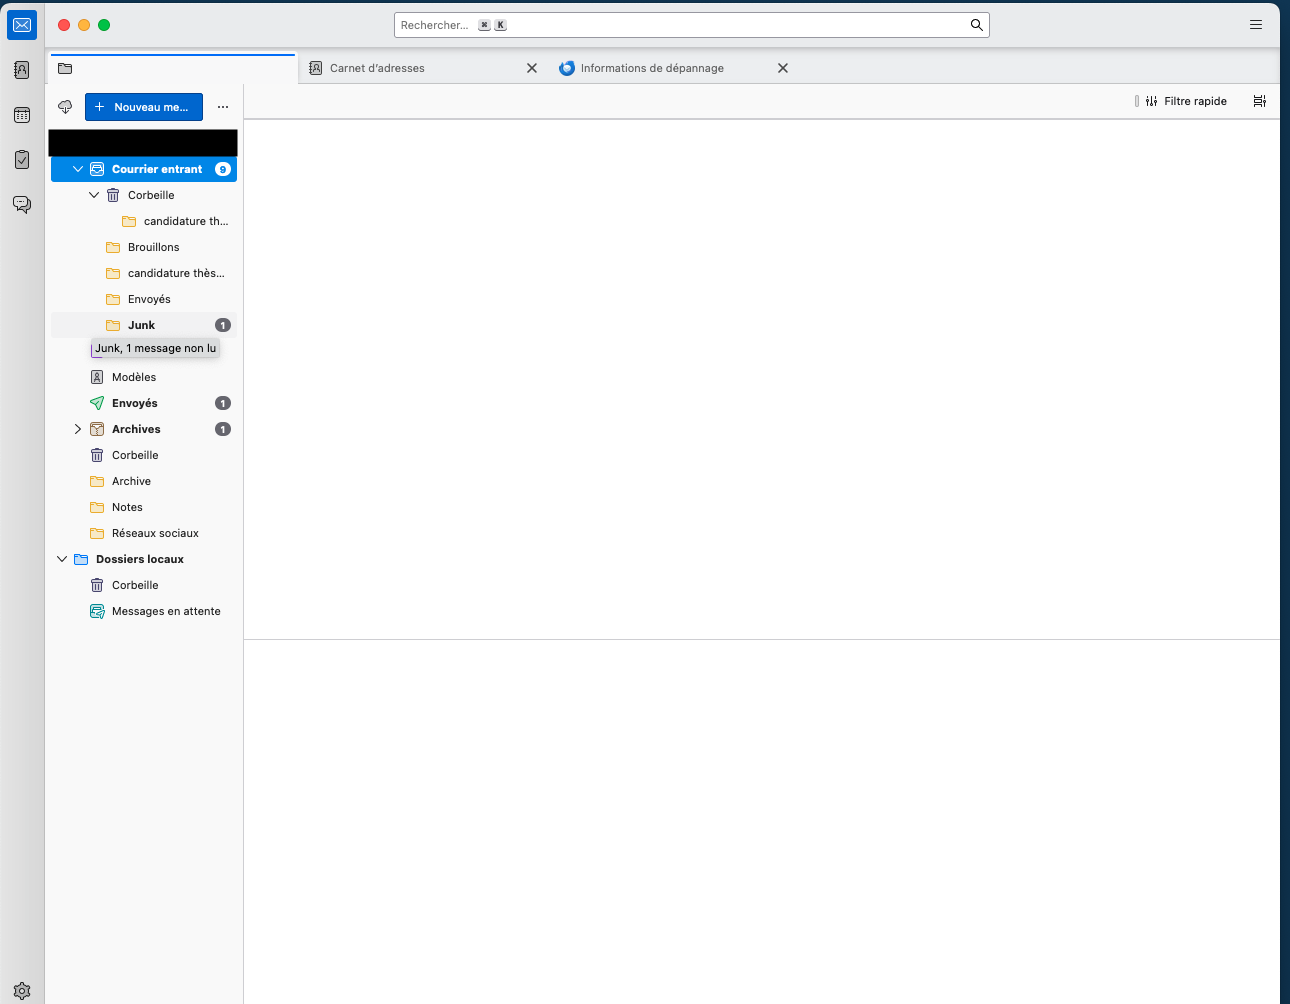
Task: Click Nouveau message button
Action: (x=144, y=107)
